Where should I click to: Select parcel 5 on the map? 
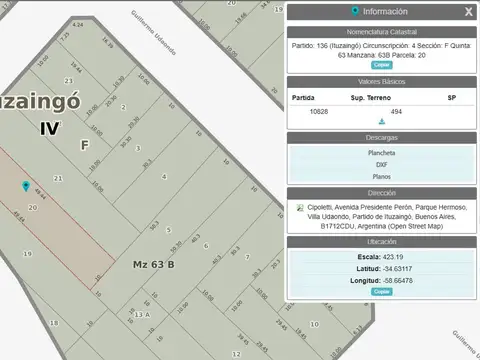[x=168, y=230]
